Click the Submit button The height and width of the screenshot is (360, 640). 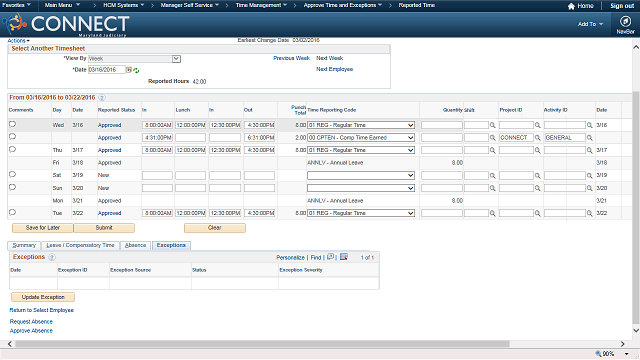(104, 228)
